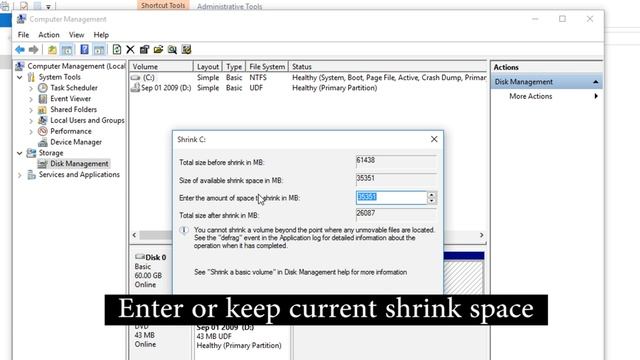Viewport: 640px width, 360px height.
Task: Toggle Show/Hide Action Pane icon
Action: click(99, 50)
